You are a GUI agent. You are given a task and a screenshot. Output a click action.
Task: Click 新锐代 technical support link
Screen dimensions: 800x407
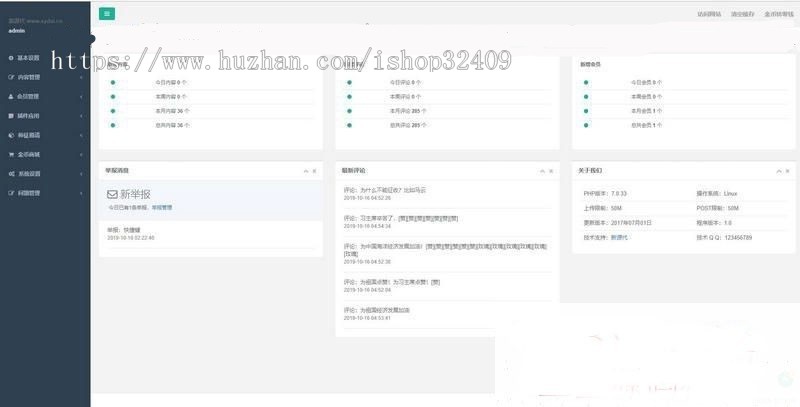pyautogui.click(x=619, y=238)
